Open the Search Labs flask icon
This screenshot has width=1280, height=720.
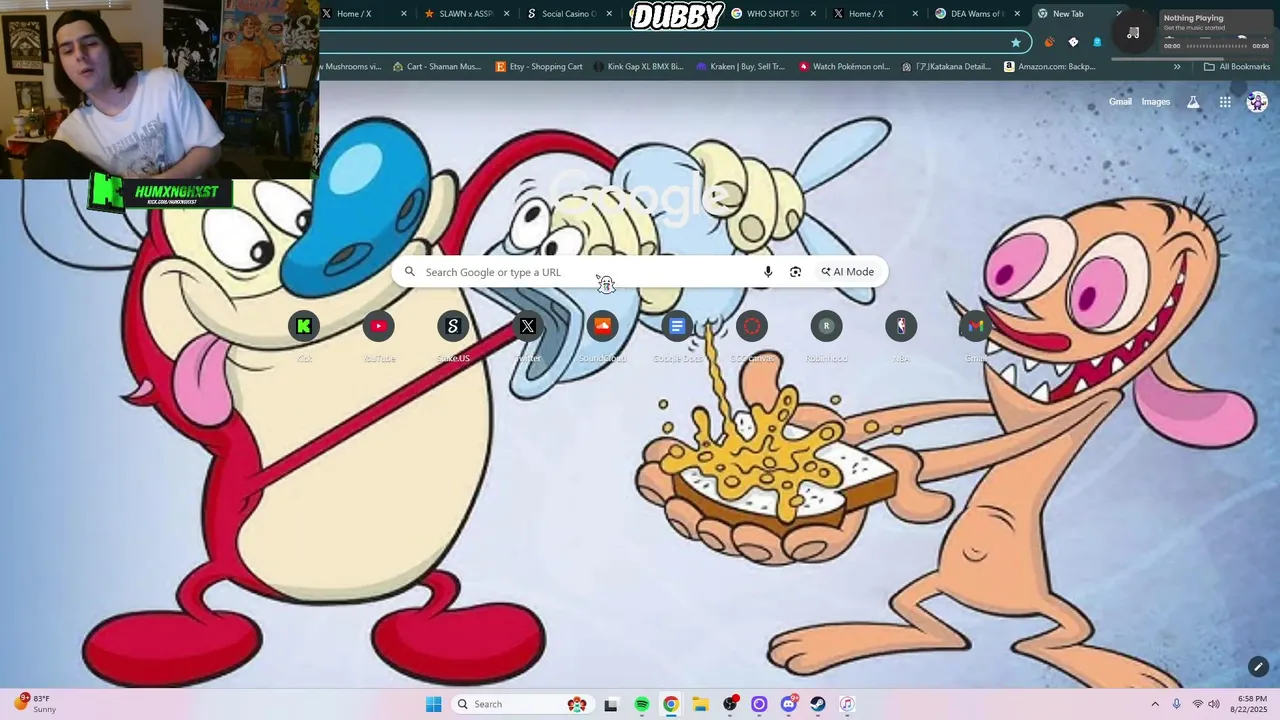tap(1193, 102)
